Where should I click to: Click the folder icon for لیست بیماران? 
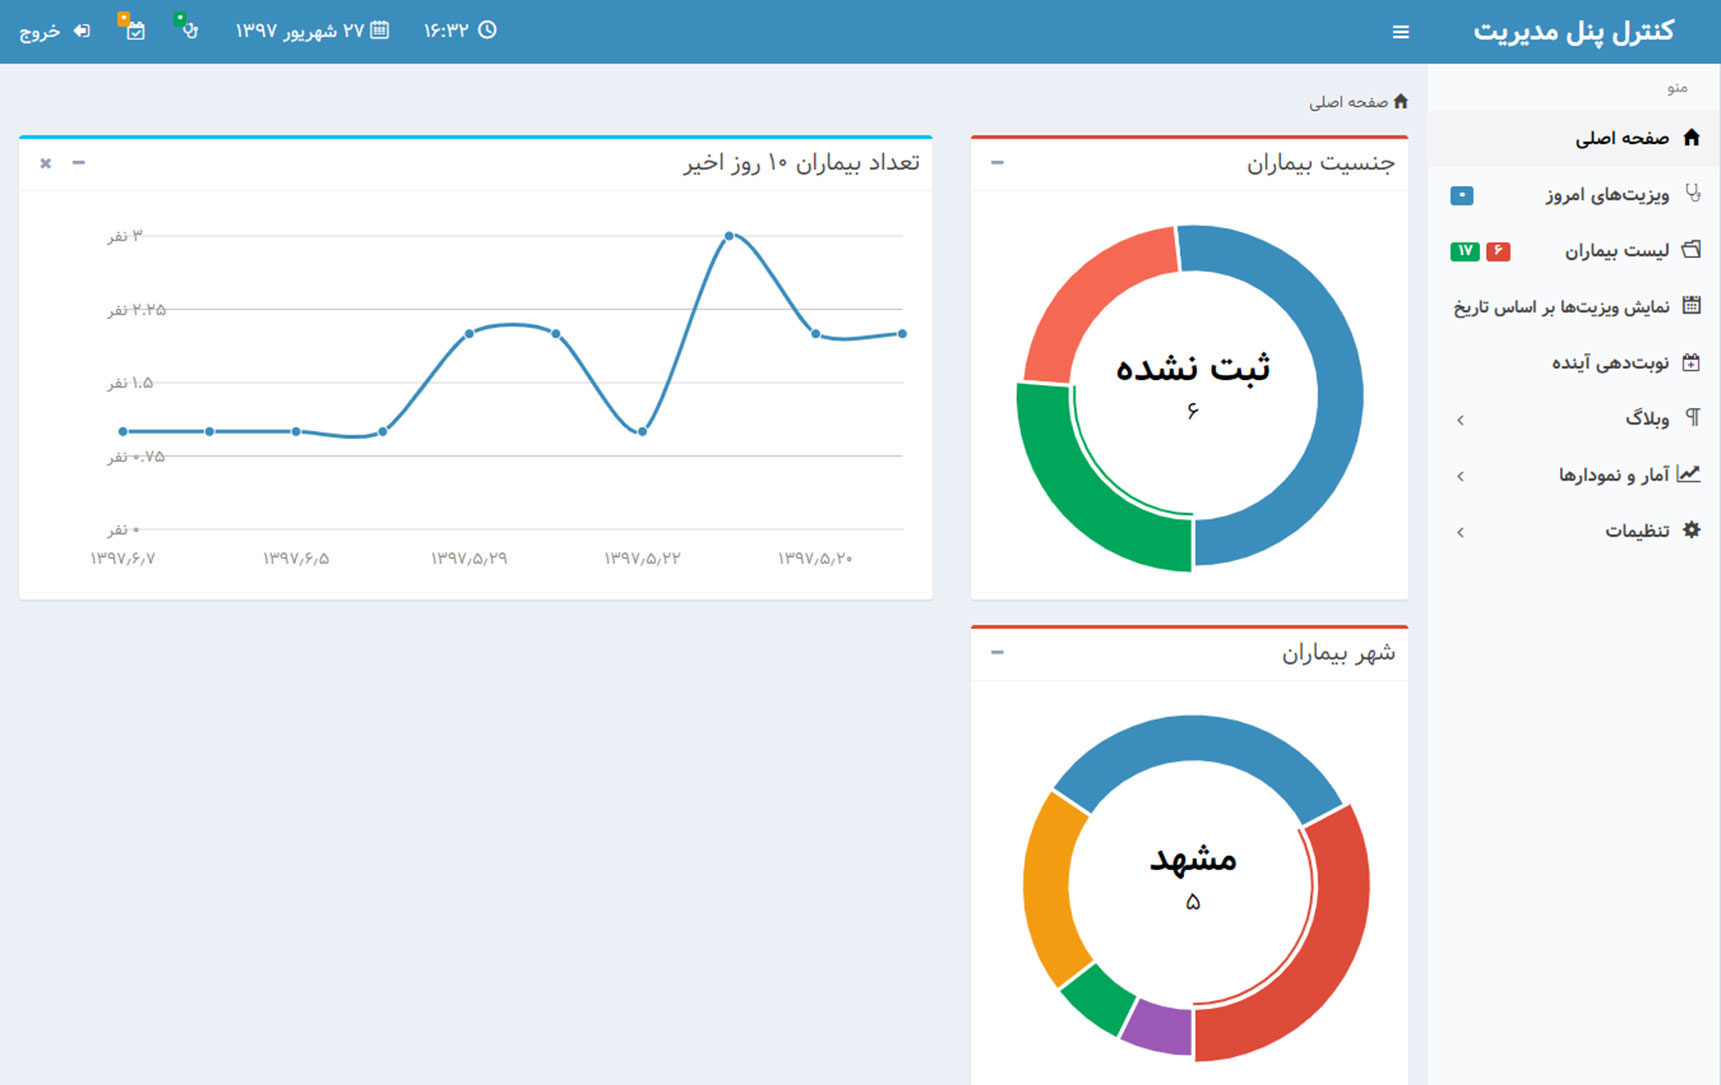(x=1691, y=250)
